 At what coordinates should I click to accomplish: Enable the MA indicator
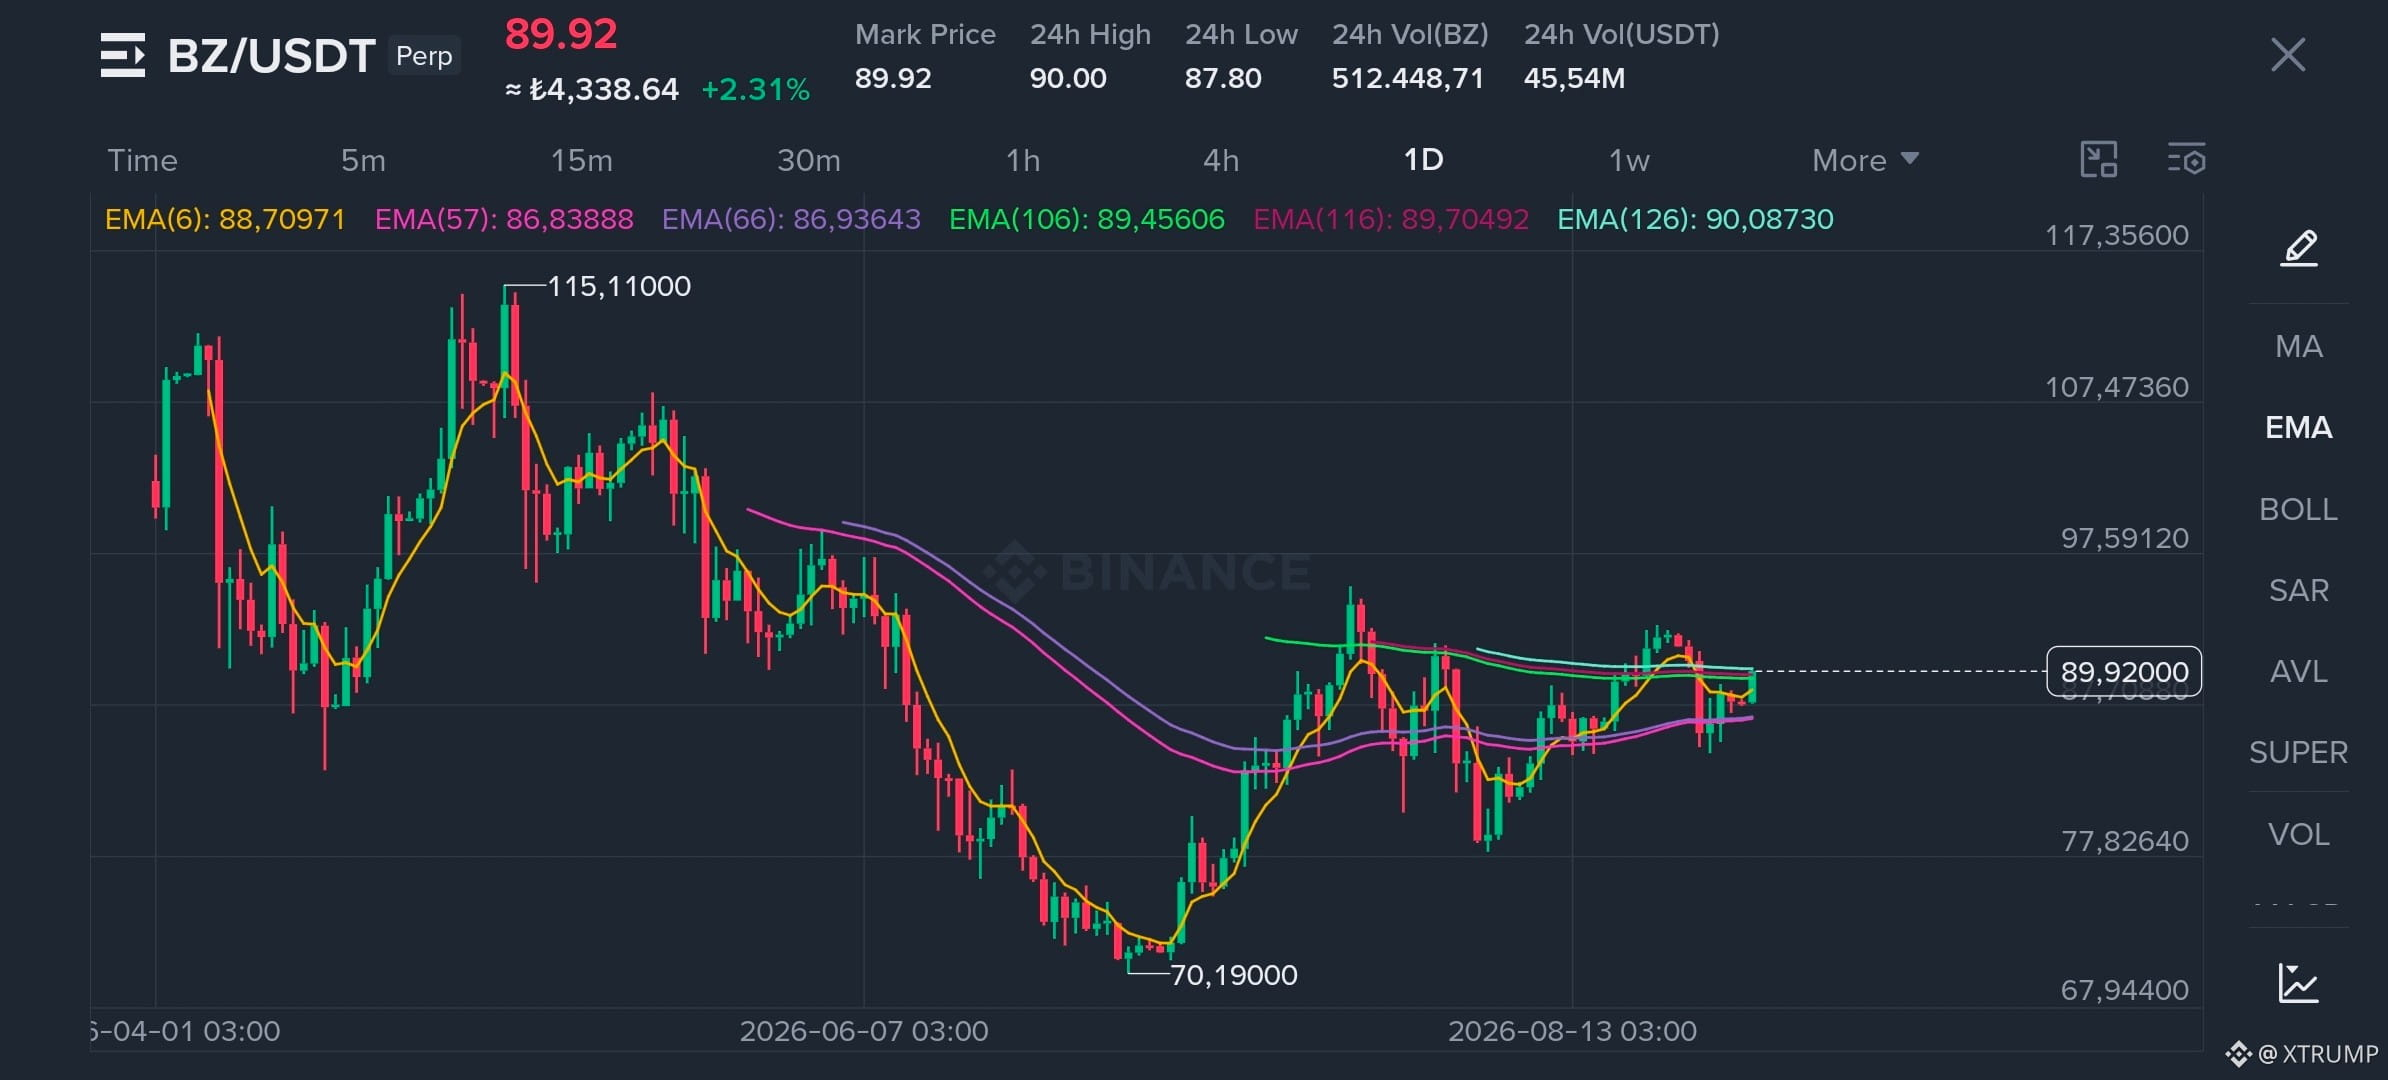coord(2299,346)
